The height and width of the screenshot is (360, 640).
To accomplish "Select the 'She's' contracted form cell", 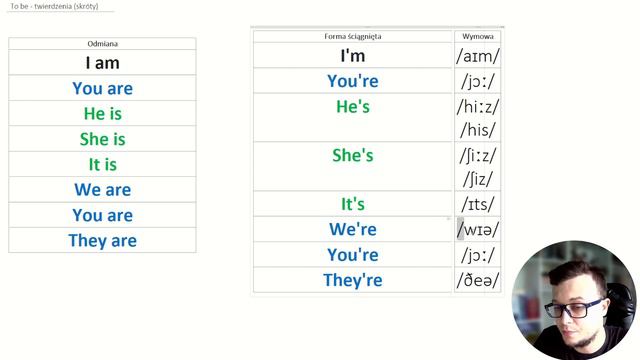I will tap(353, 167).
